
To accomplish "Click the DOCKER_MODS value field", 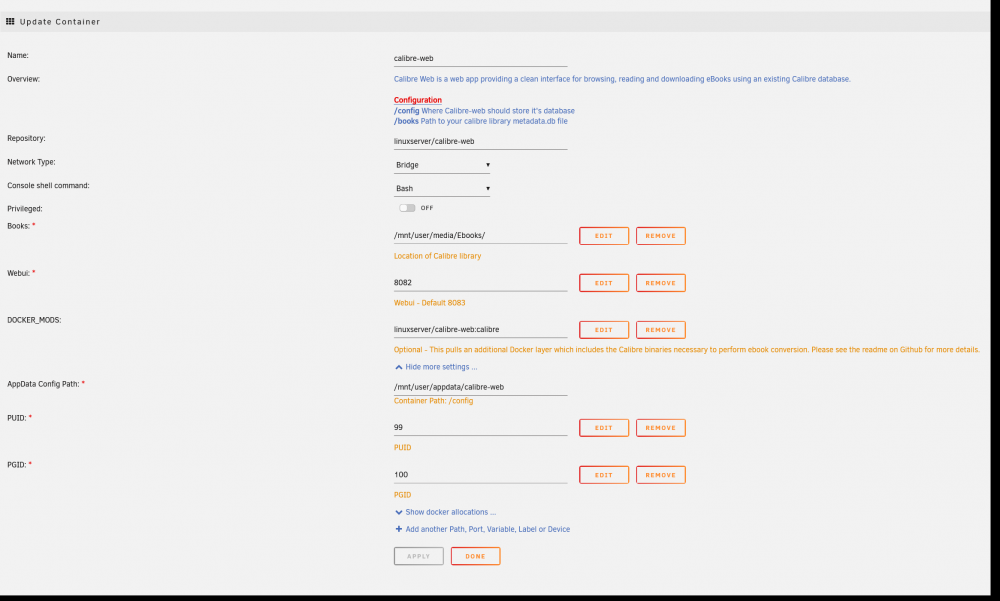I will [x=480, y=330].
